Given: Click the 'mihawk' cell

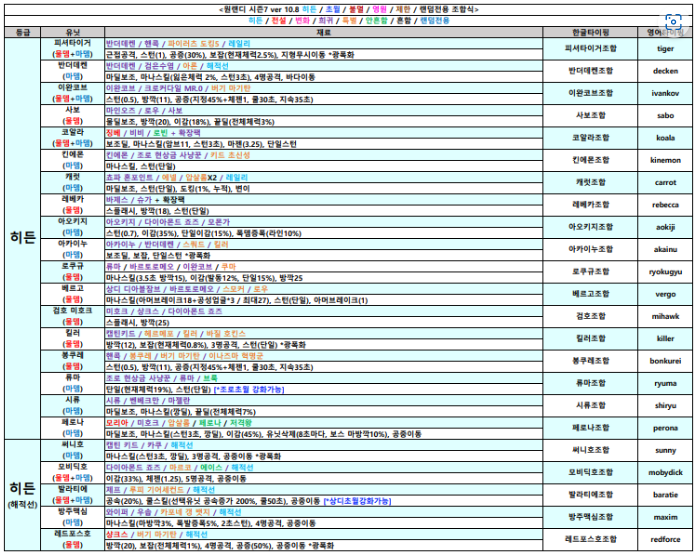Looking at the screenshot, I should [665, 316].
